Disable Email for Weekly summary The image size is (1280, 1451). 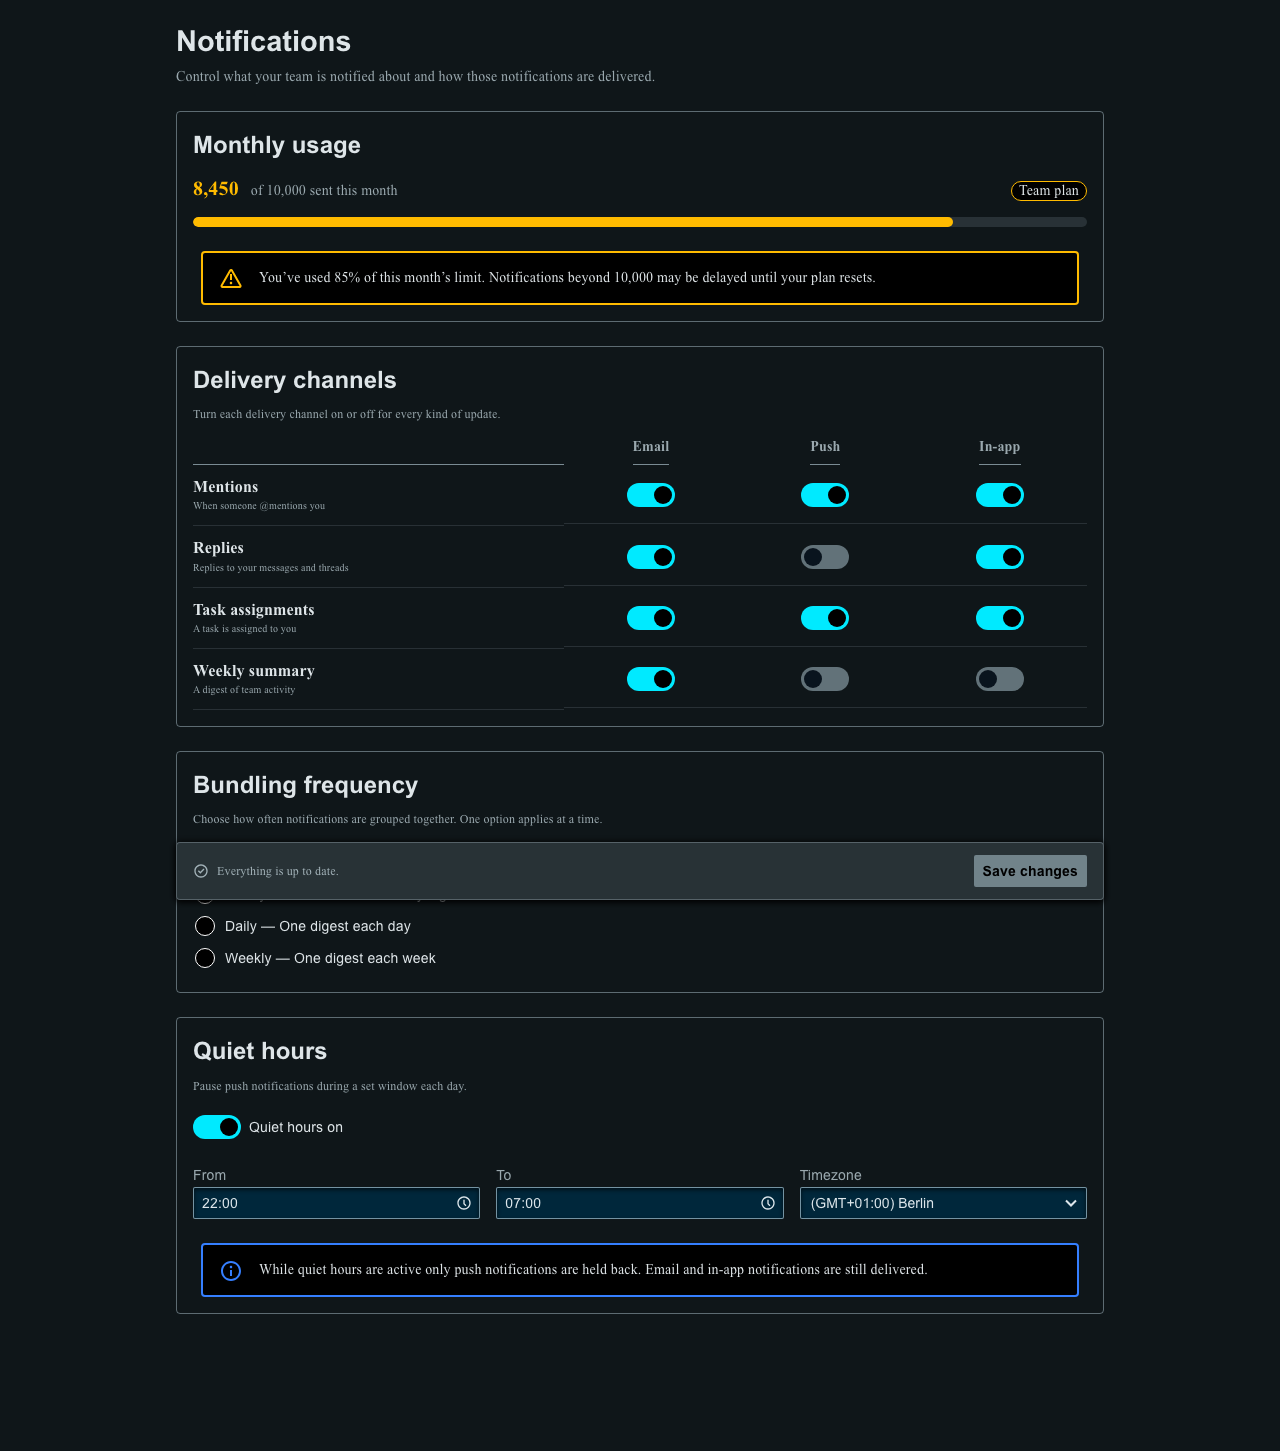[651, 679]
